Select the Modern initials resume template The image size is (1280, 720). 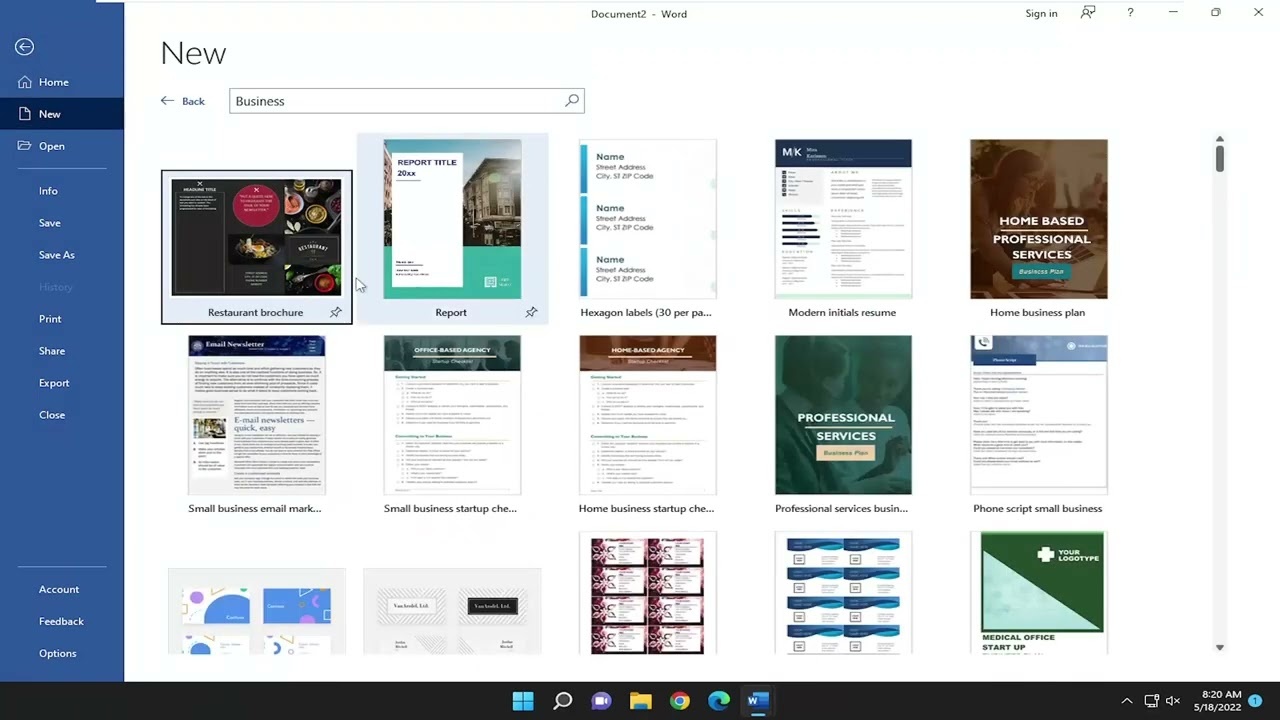[842, 218]
